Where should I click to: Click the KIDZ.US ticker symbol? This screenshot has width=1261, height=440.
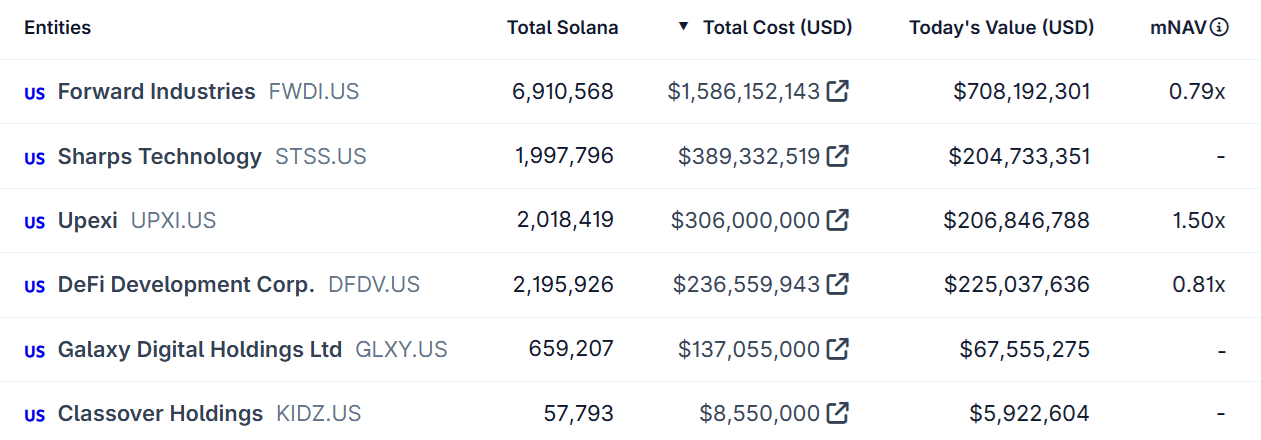click(318, 413)
